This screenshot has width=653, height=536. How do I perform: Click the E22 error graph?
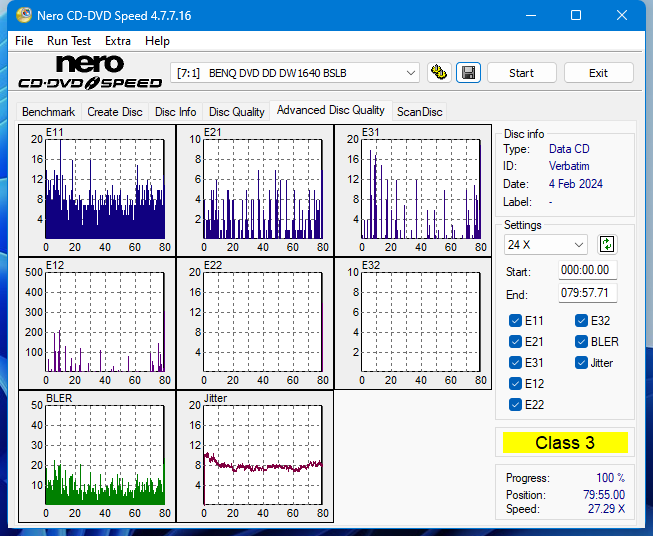(255, 323)
